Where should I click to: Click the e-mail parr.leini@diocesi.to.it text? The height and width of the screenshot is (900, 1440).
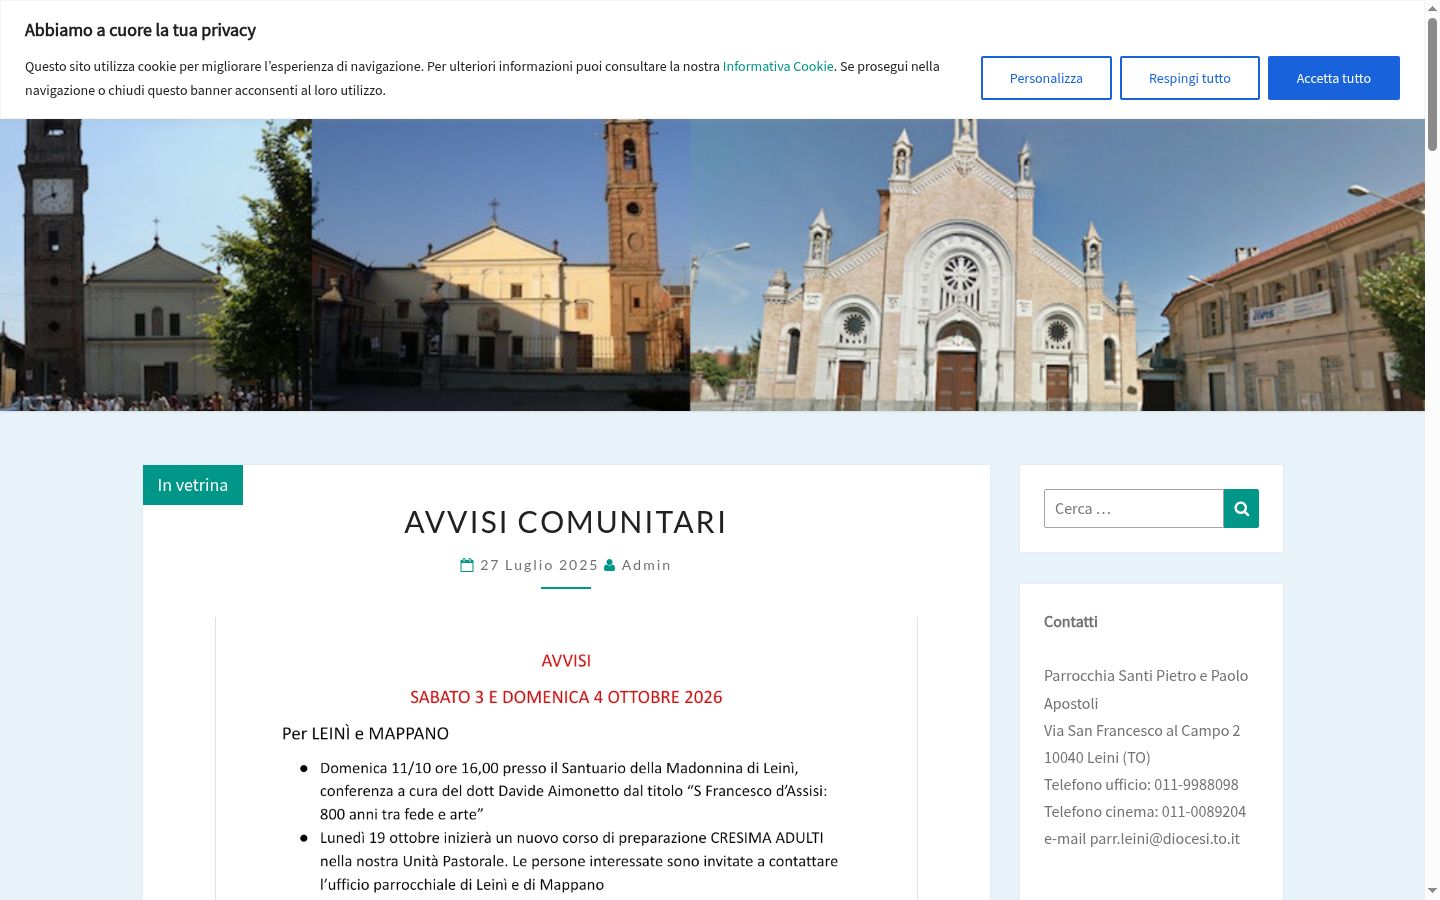(x=1142, y=839)
